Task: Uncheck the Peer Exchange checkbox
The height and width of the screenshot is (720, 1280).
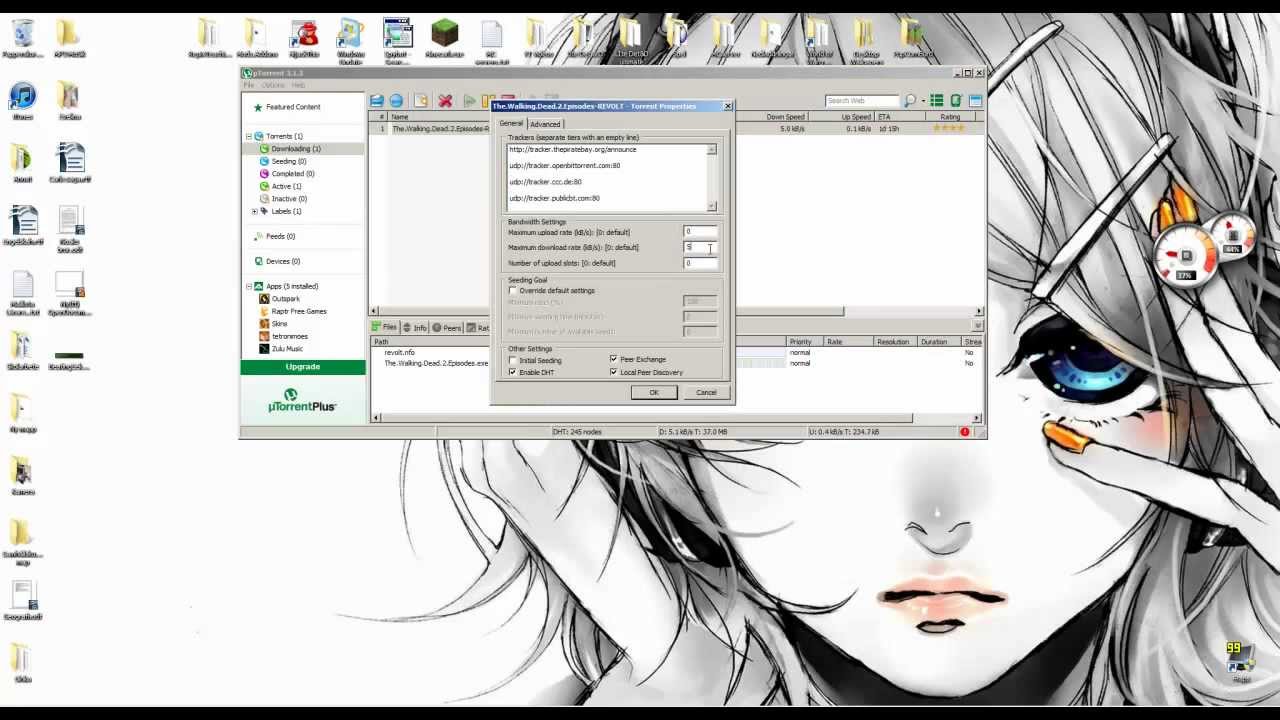Action: [613, 359]
